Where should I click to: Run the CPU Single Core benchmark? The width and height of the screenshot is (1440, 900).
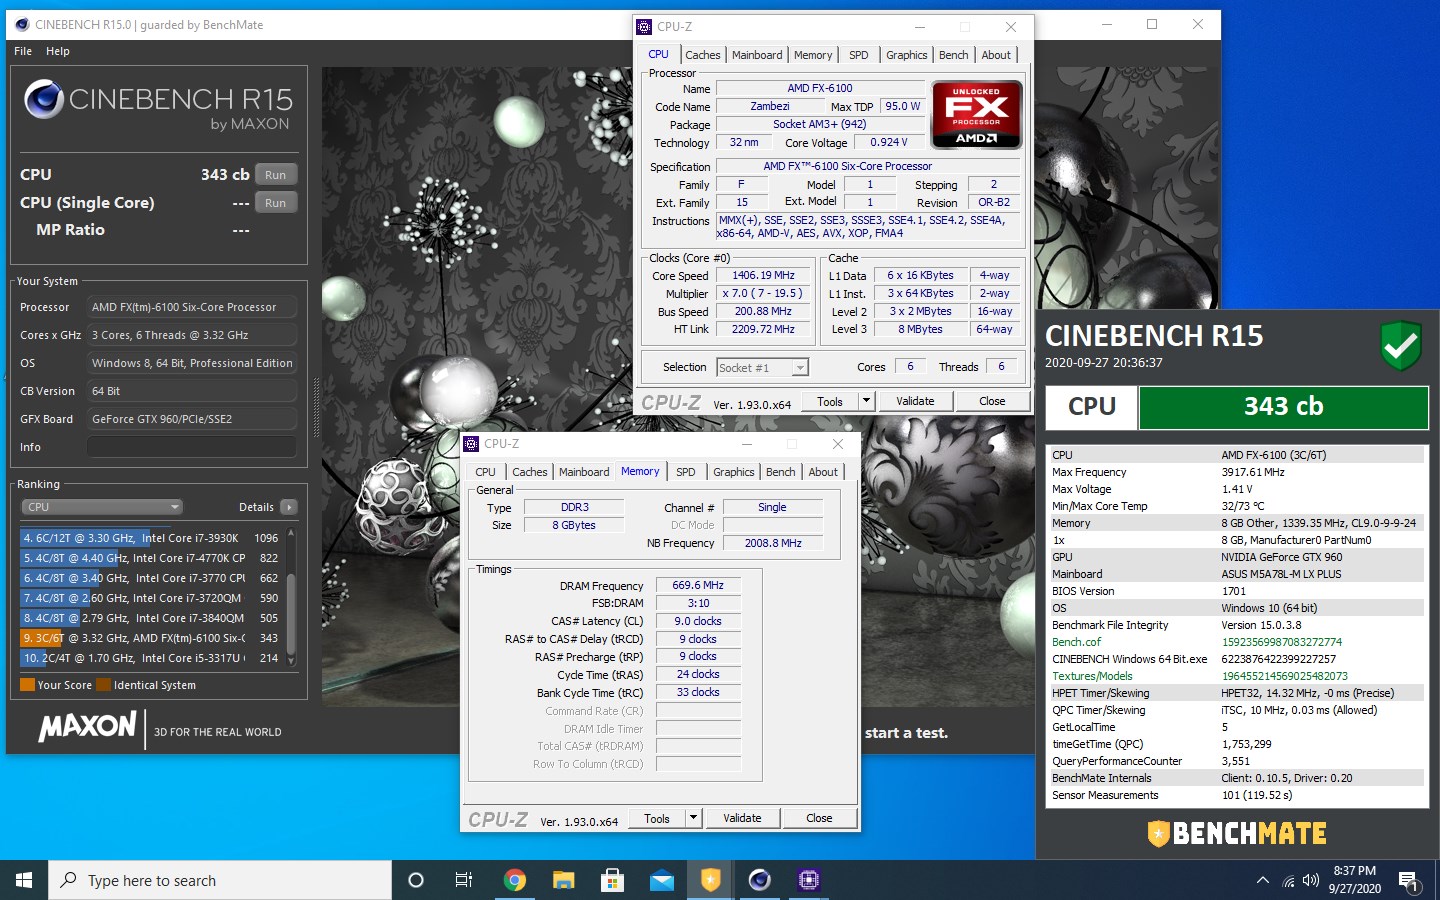coord(276,203)
